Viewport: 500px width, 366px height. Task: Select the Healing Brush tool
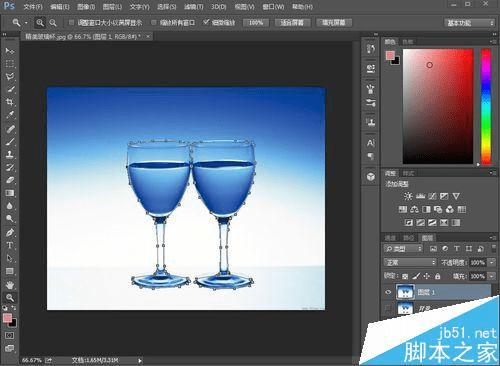[10, 129]
